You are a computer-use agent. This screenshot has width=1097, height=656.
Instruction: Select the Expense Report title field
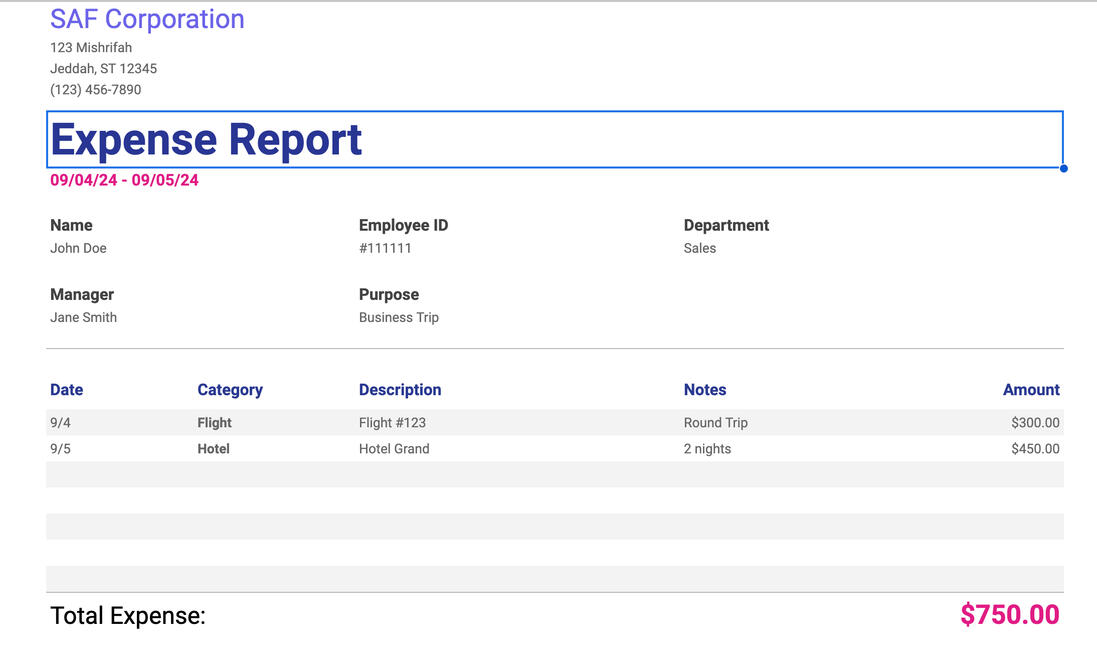[206, 140]
